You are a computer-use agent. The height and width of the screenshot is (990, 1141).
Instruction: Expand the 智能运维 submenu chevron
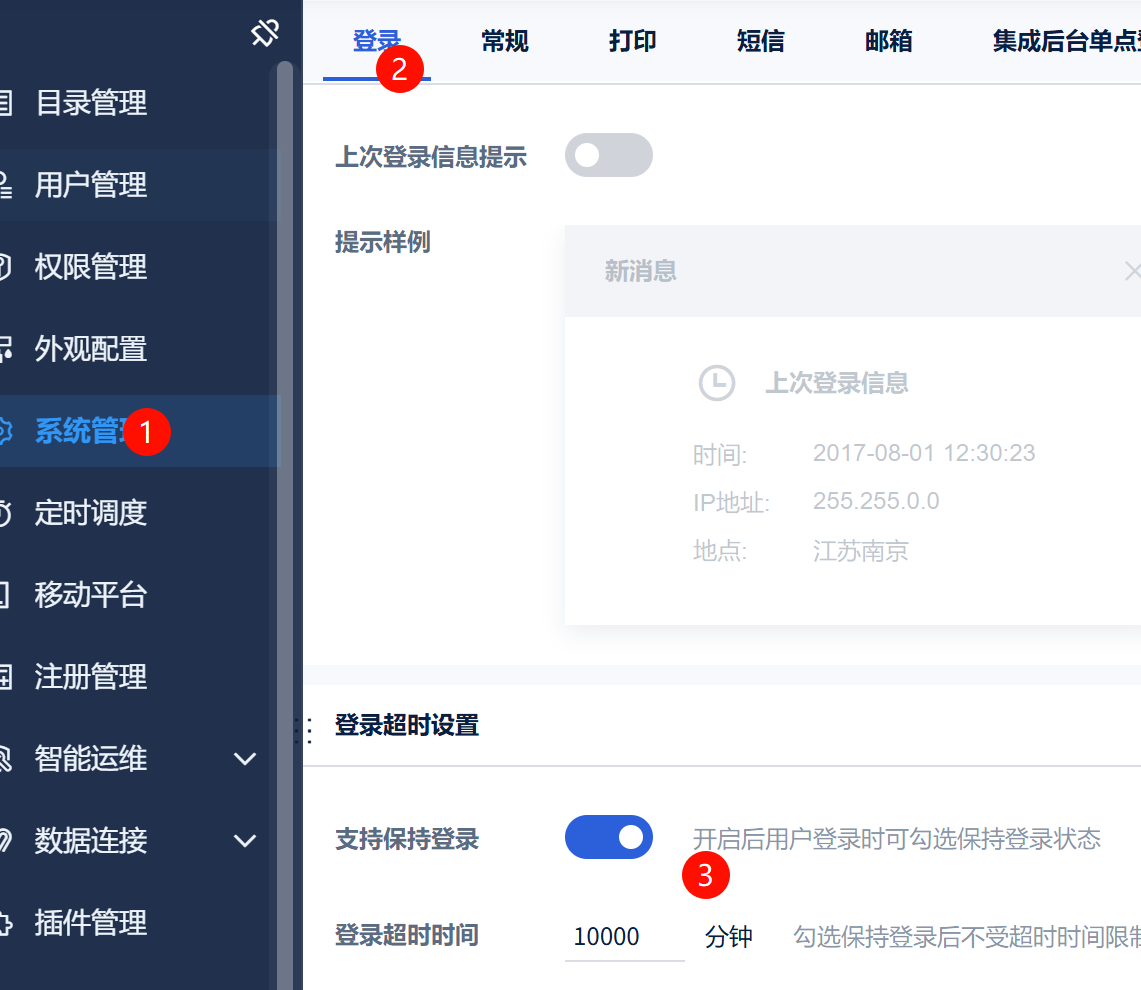coord(244,759)
